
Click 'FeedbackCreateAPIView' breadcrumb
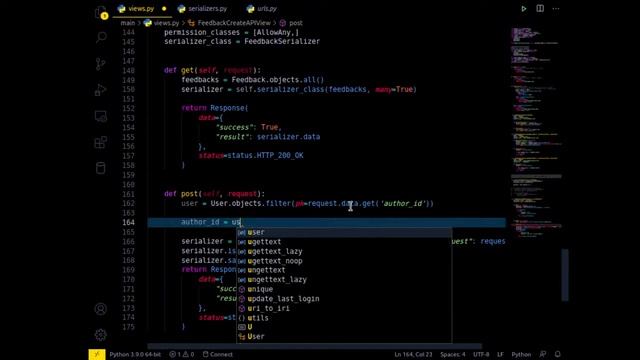click(x=234, y=23)
